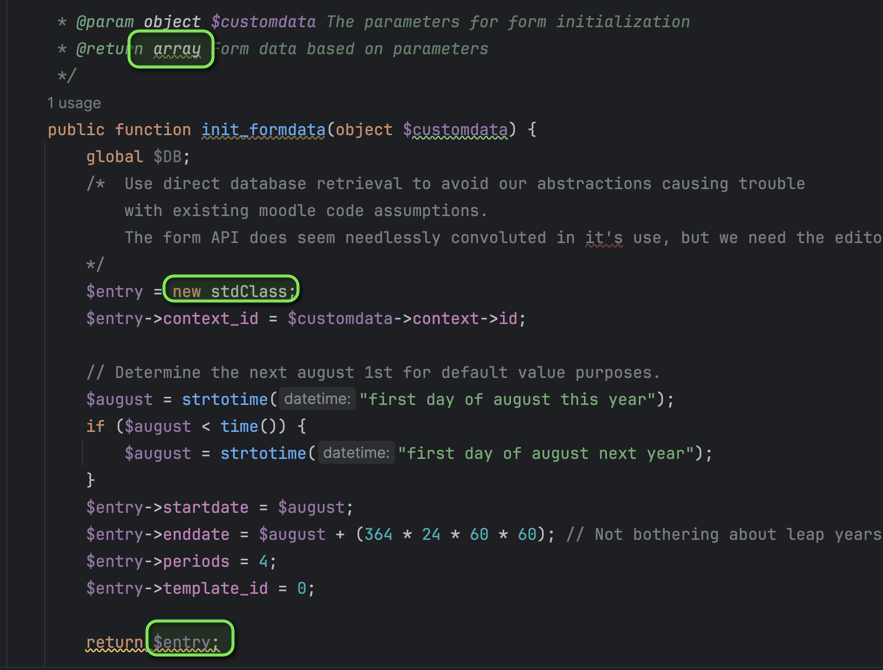Click the datetime hint before "this year" string
This screenshot has height=670, width=883.
pyautogui.click(x=317, y=399)
